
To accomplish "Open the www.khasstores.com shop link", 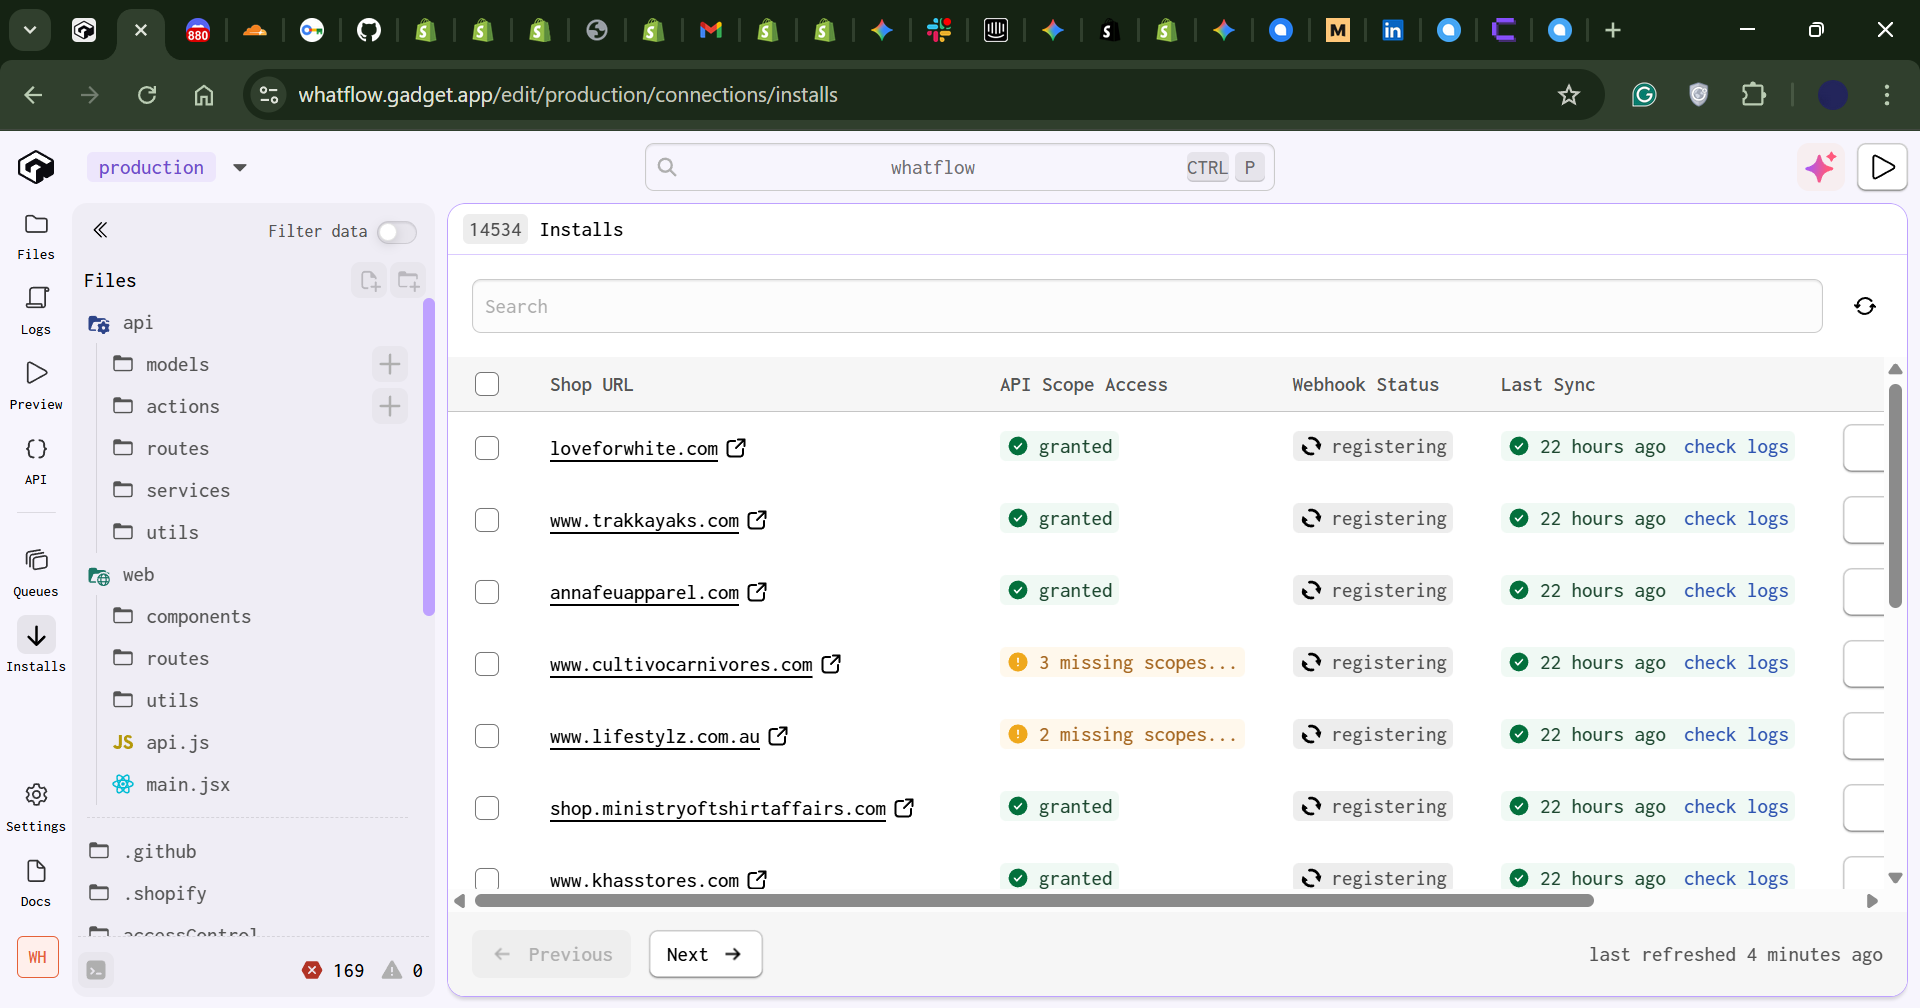I will 644,881.
